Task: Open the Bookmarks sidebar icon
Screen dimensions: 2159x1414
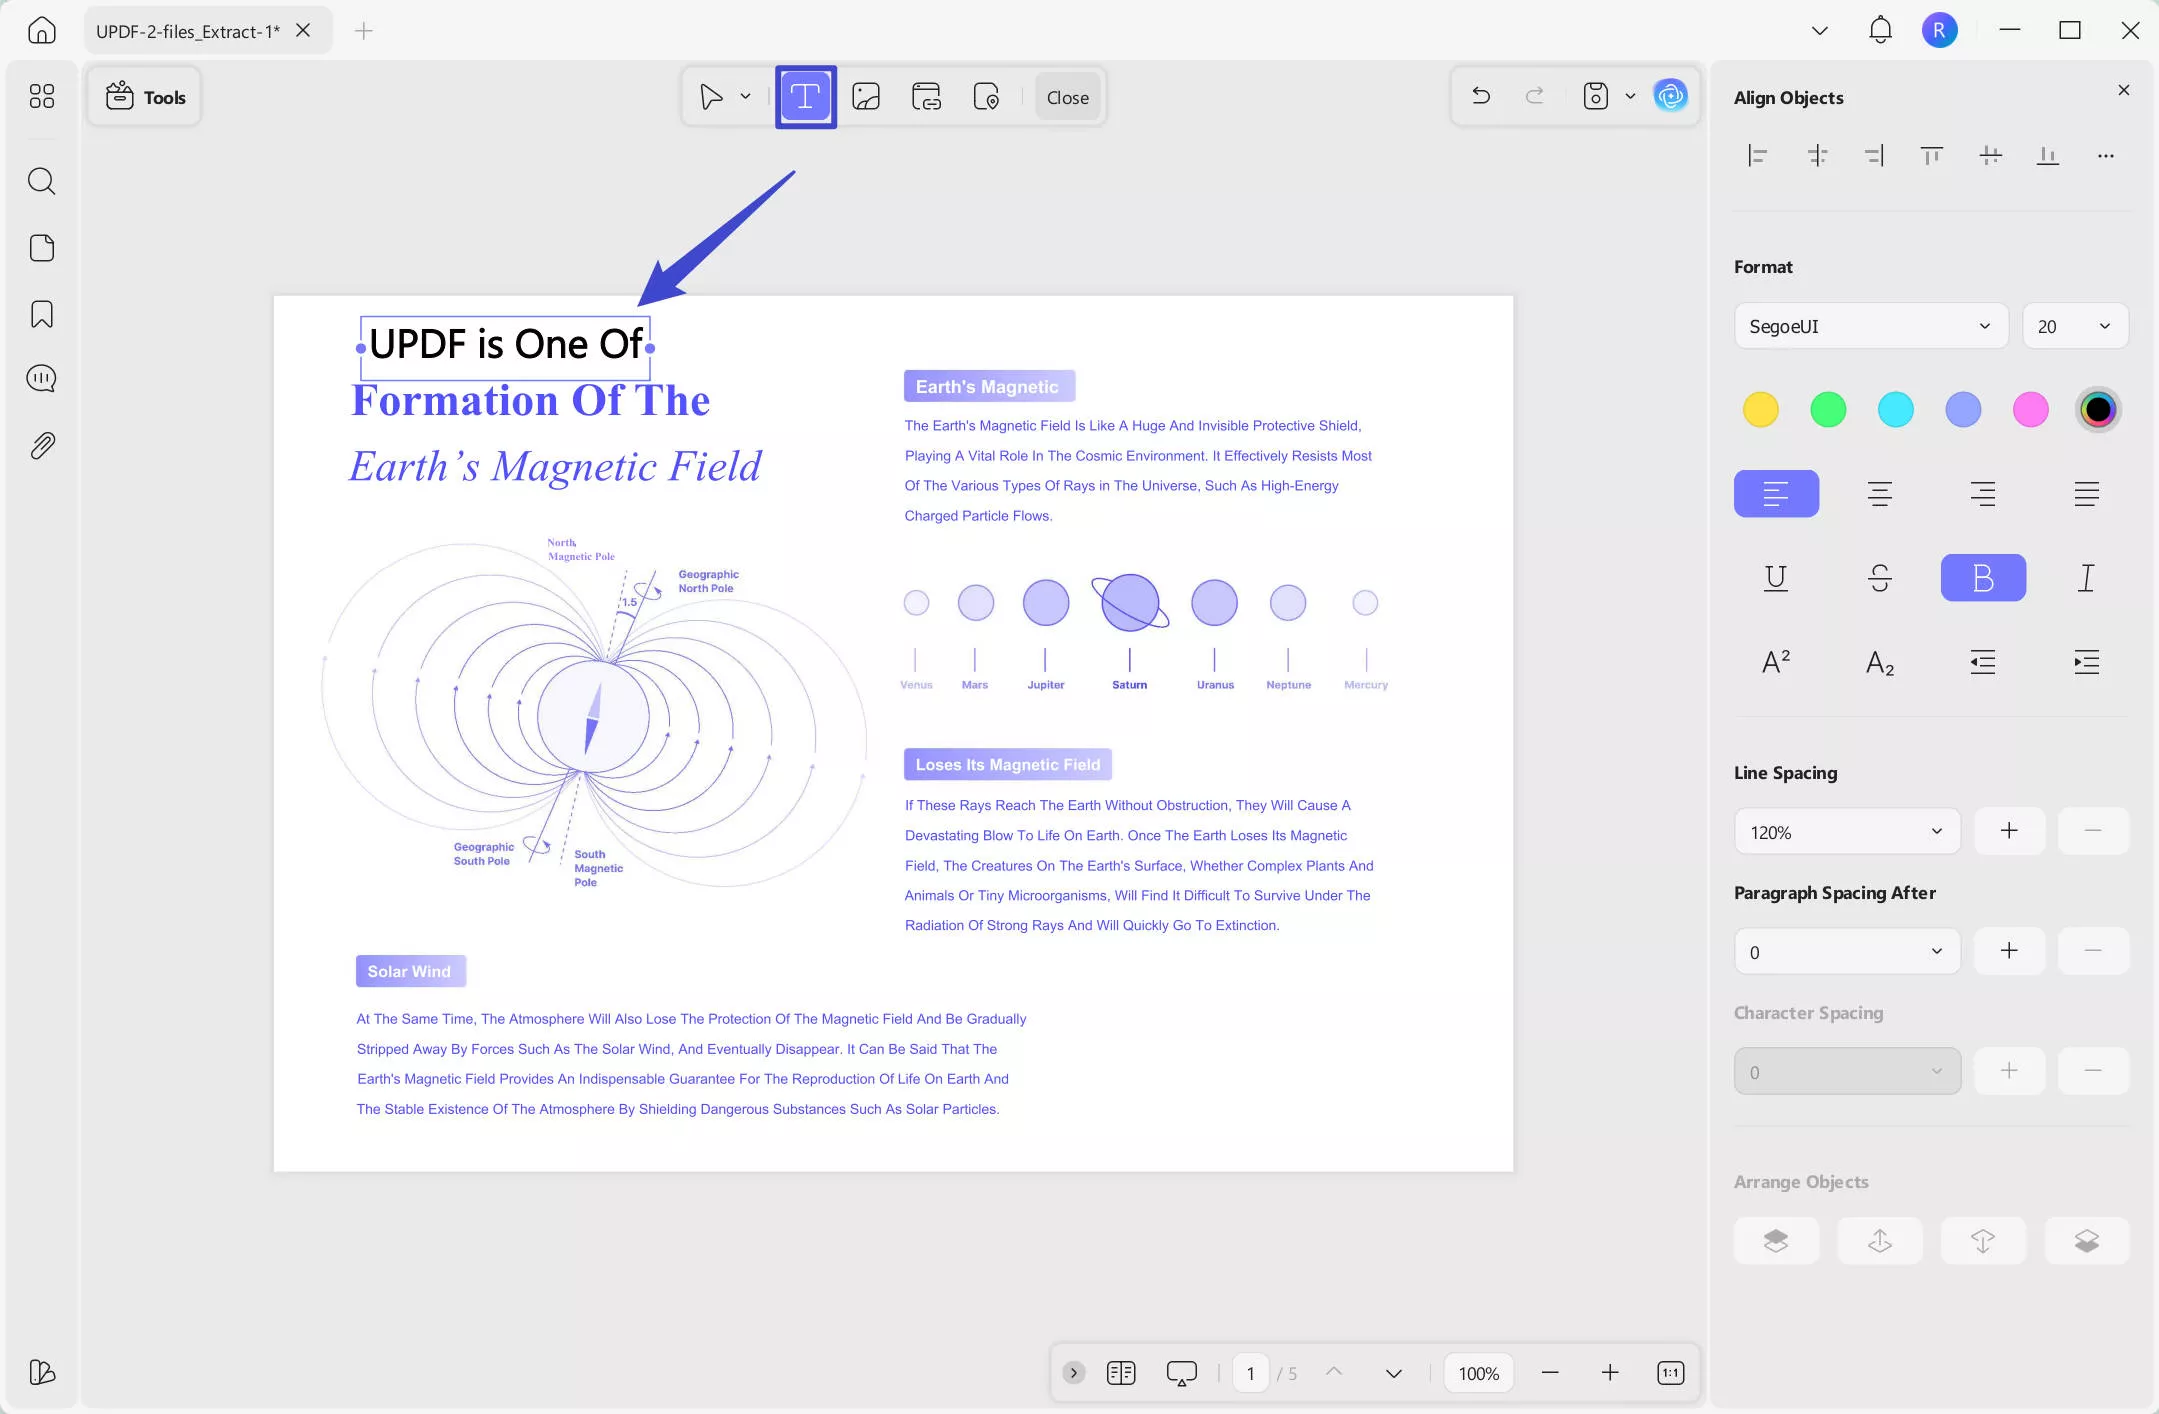Action: pos(41,314)
